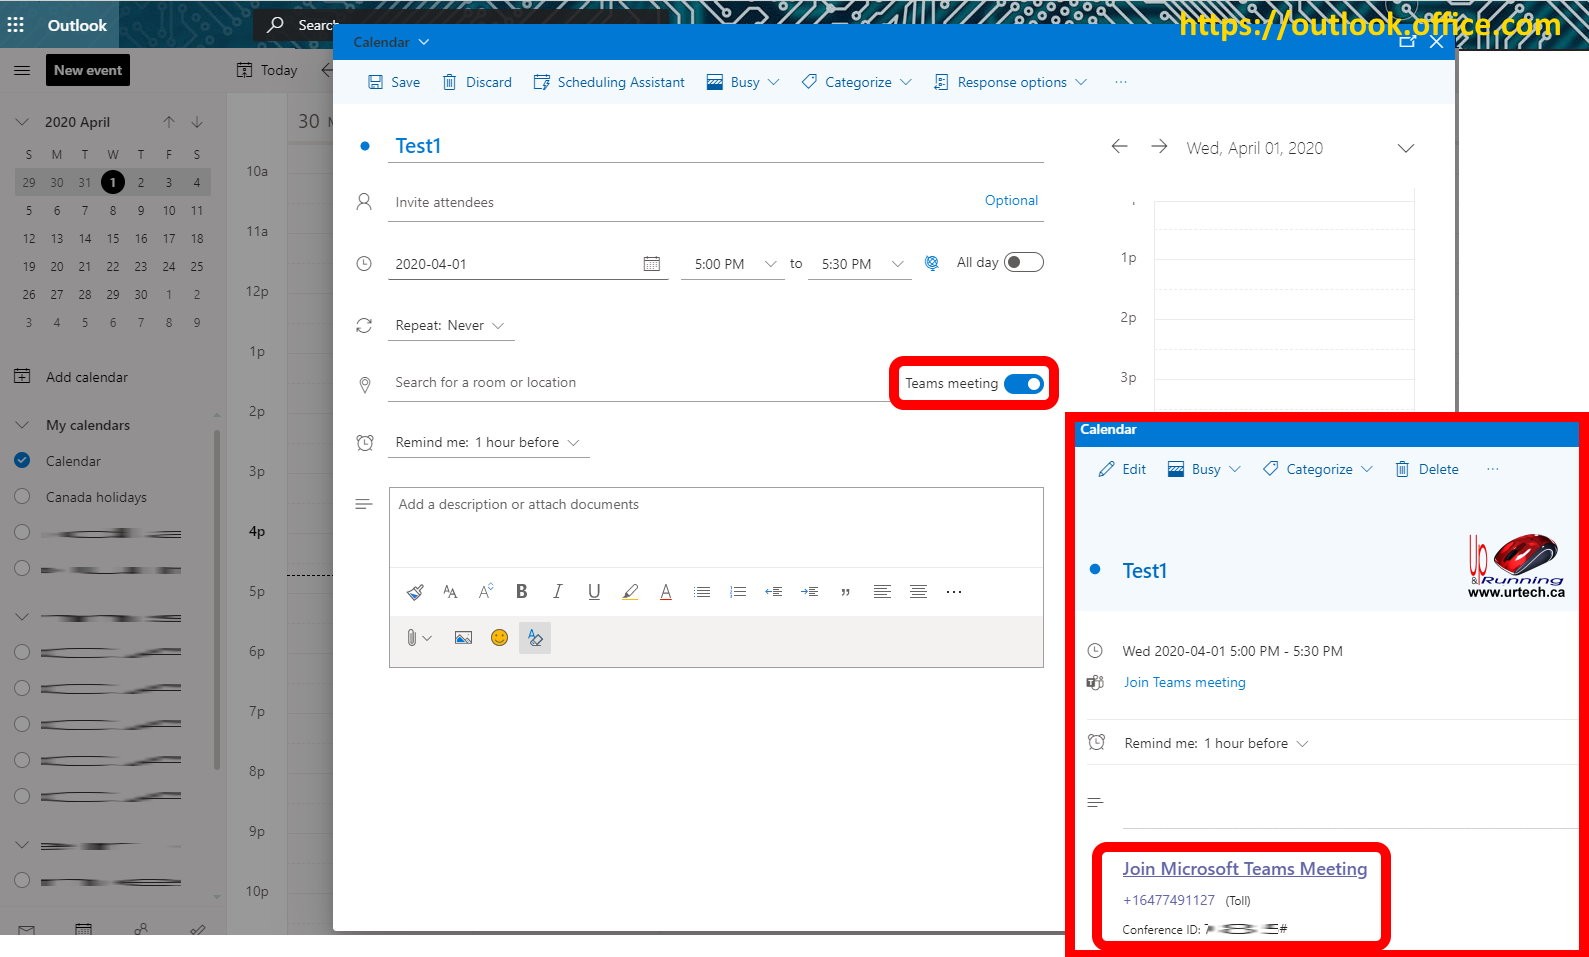Viewport: 1589px width, 957px height.
Task: Turn off the Teams meeting toggle
Action: tap(1023, 384)
